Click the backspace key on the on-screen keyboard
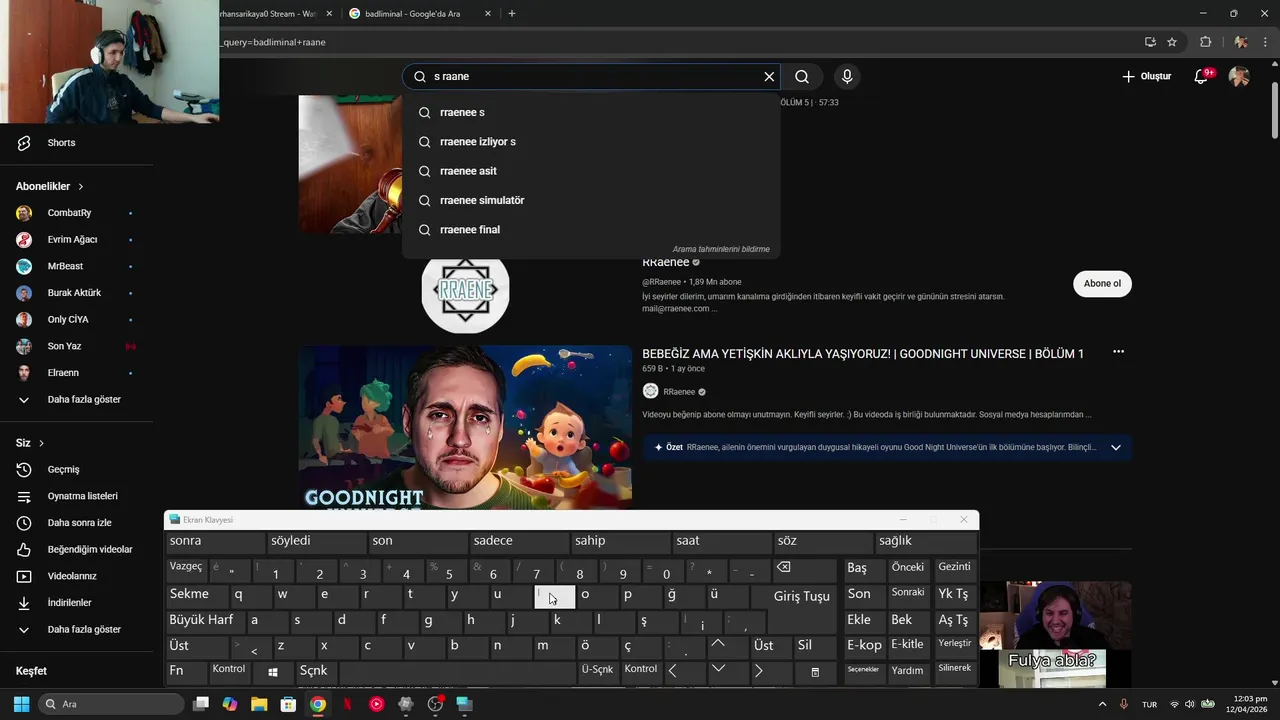This screenshot has width=1280, height=720. point(805,568)
